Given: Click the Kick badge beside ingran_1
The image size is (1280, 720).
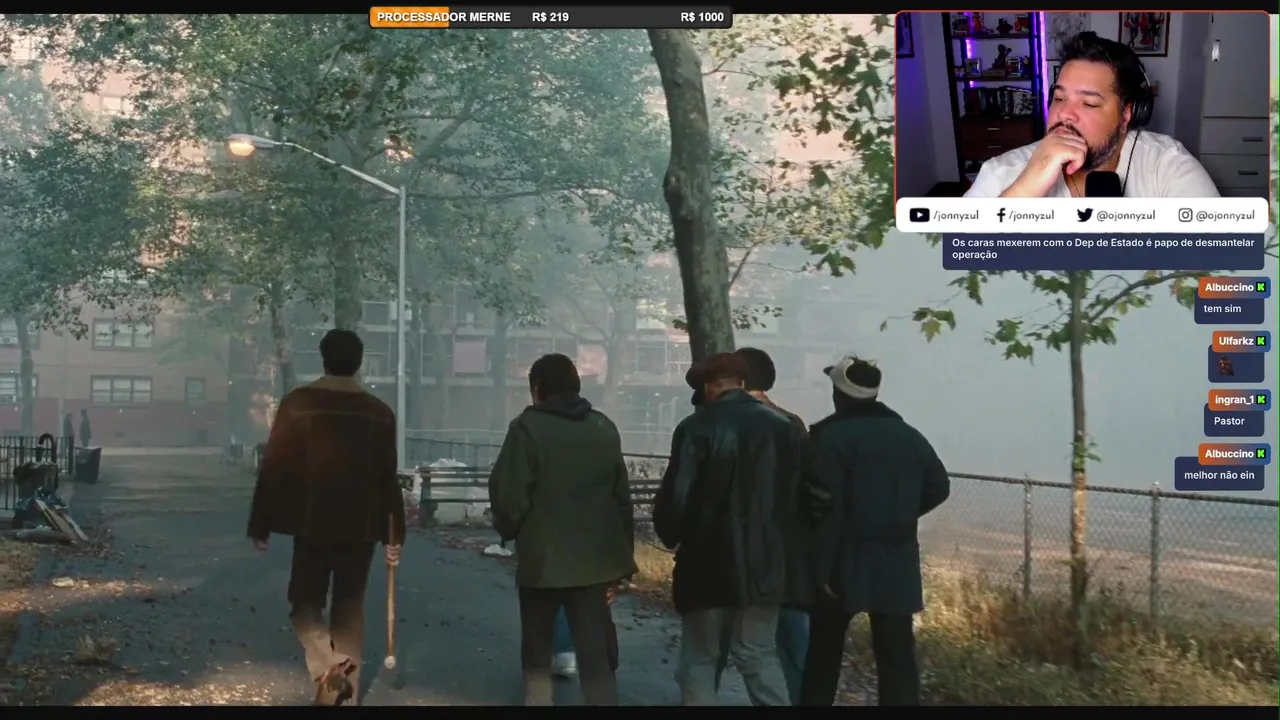Looking at the screenshot, I should pyautogui.click(x=1261, y=399).
